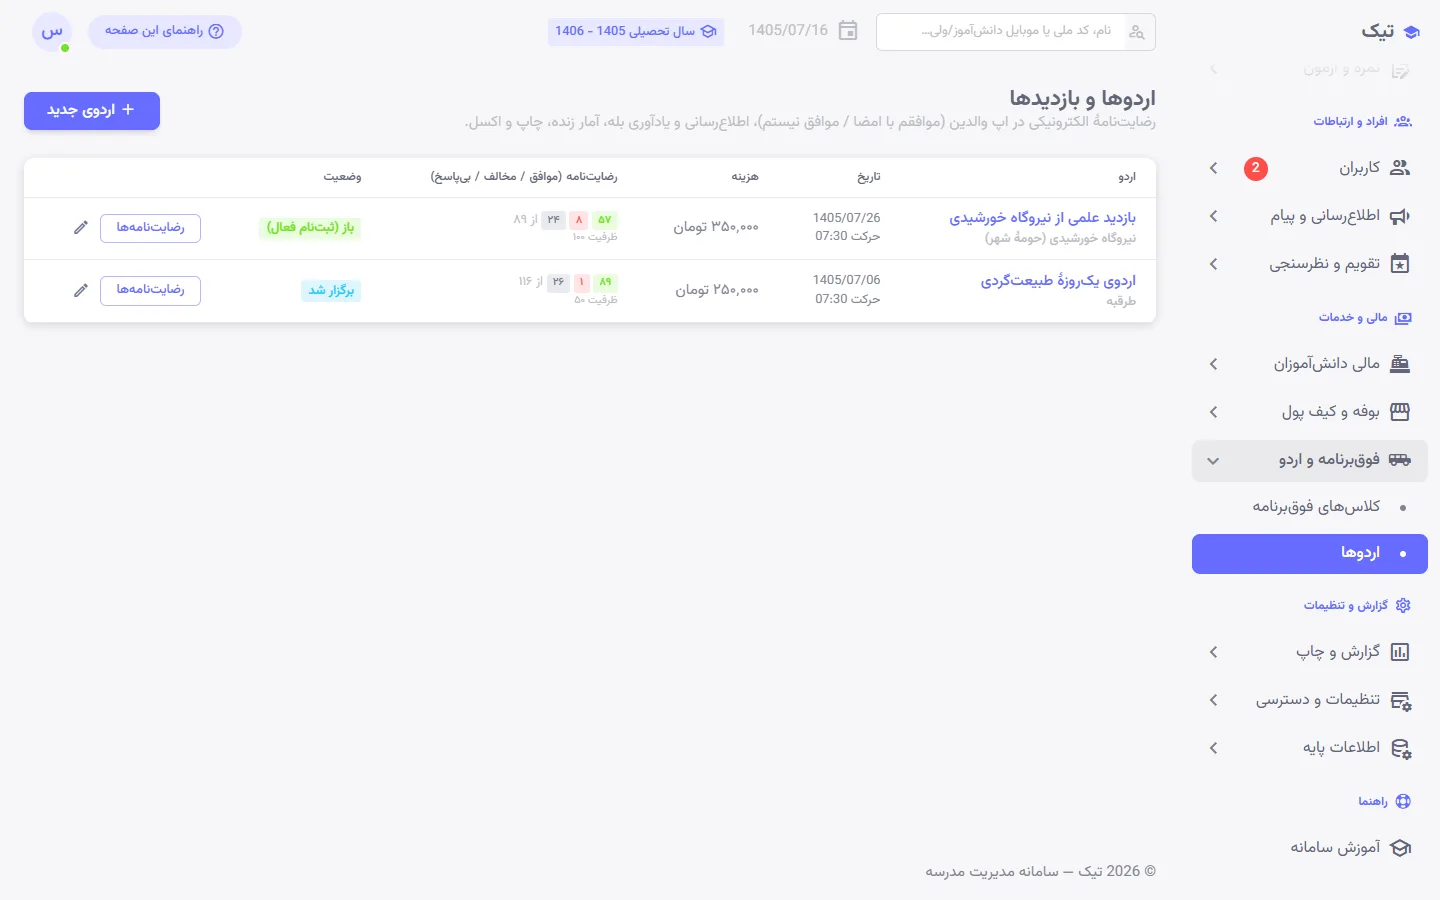This screenshot has width=1440, height=900.
Task: Expand the تقویم و نظرسنجی chevron
Action: (1213, 264)
